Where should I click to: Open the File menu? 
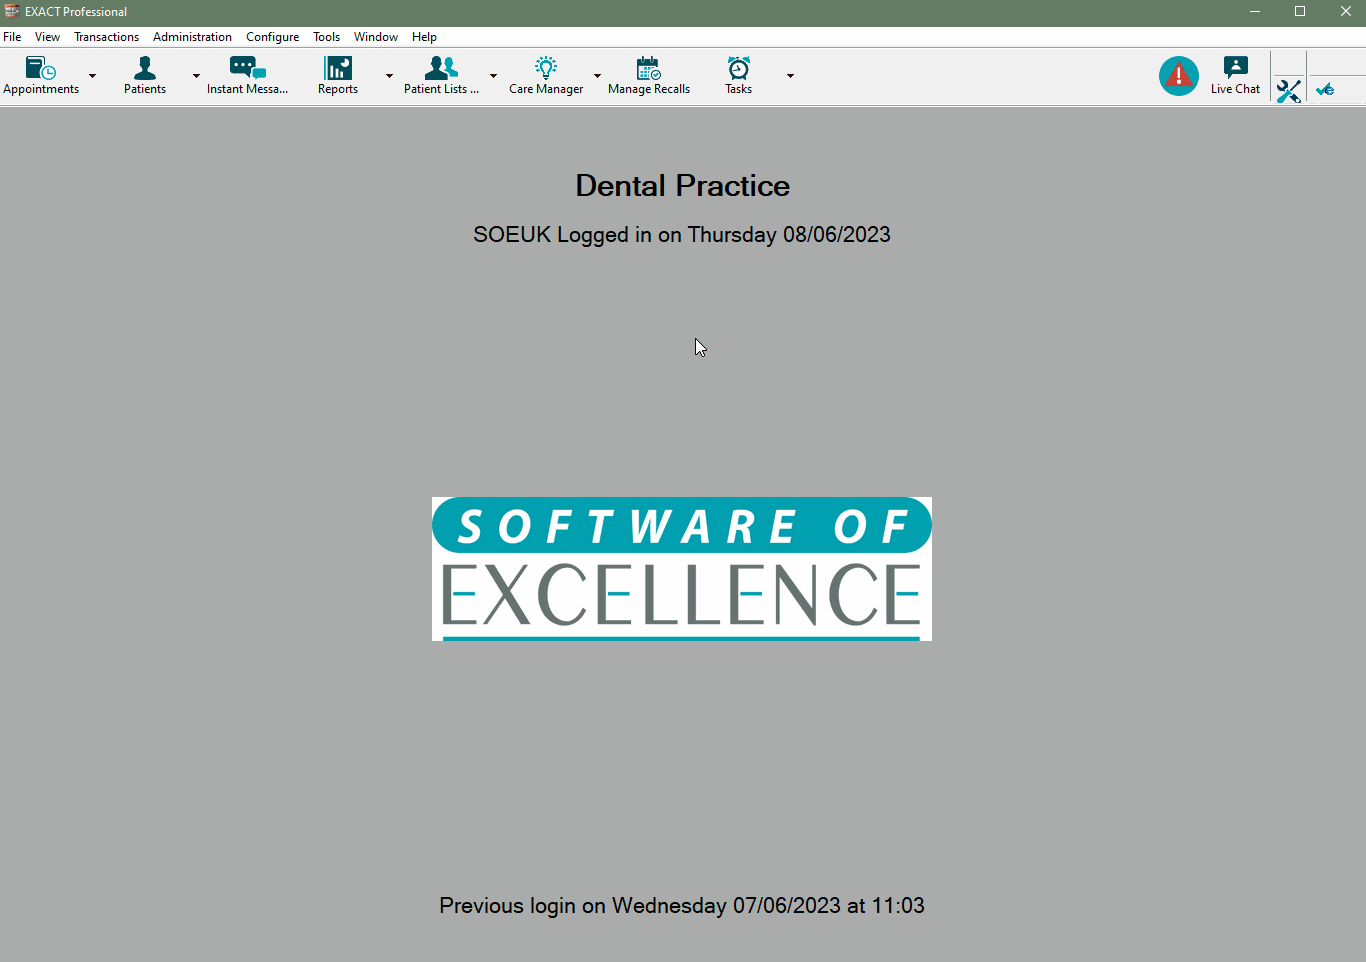[x=12, y=37]
